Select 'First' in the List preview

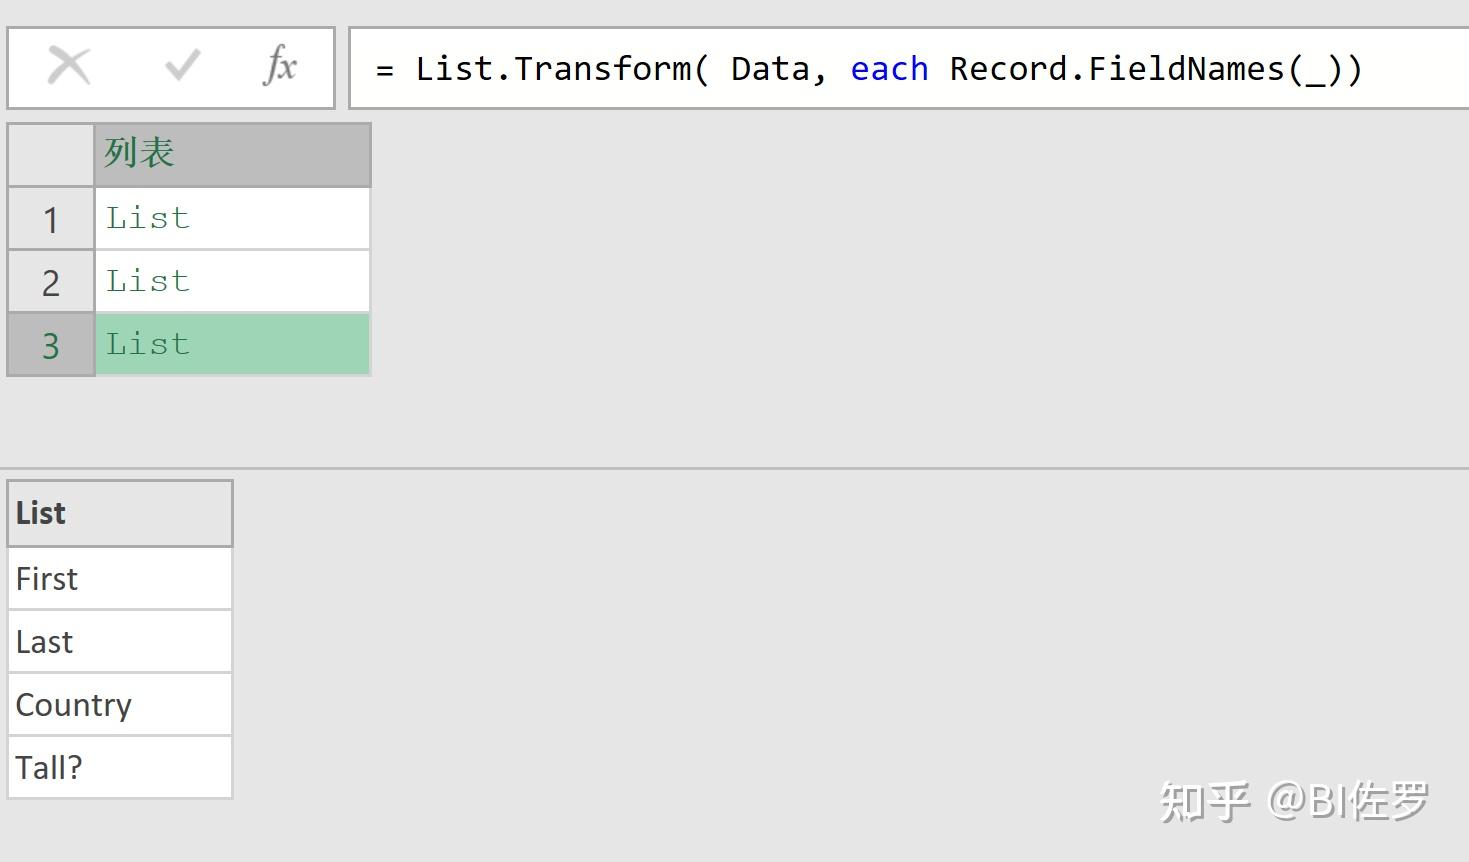[x=46, y=578]
